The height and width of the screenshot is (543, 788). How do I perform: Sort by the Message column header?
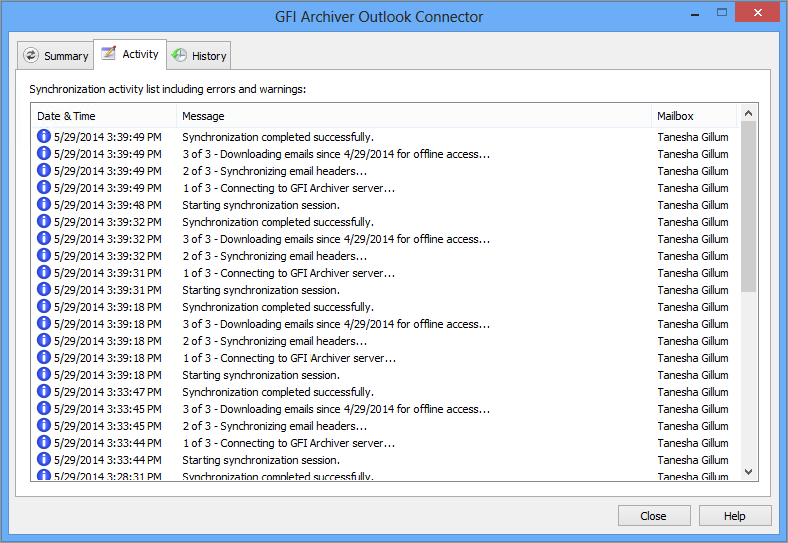[414, 116]
